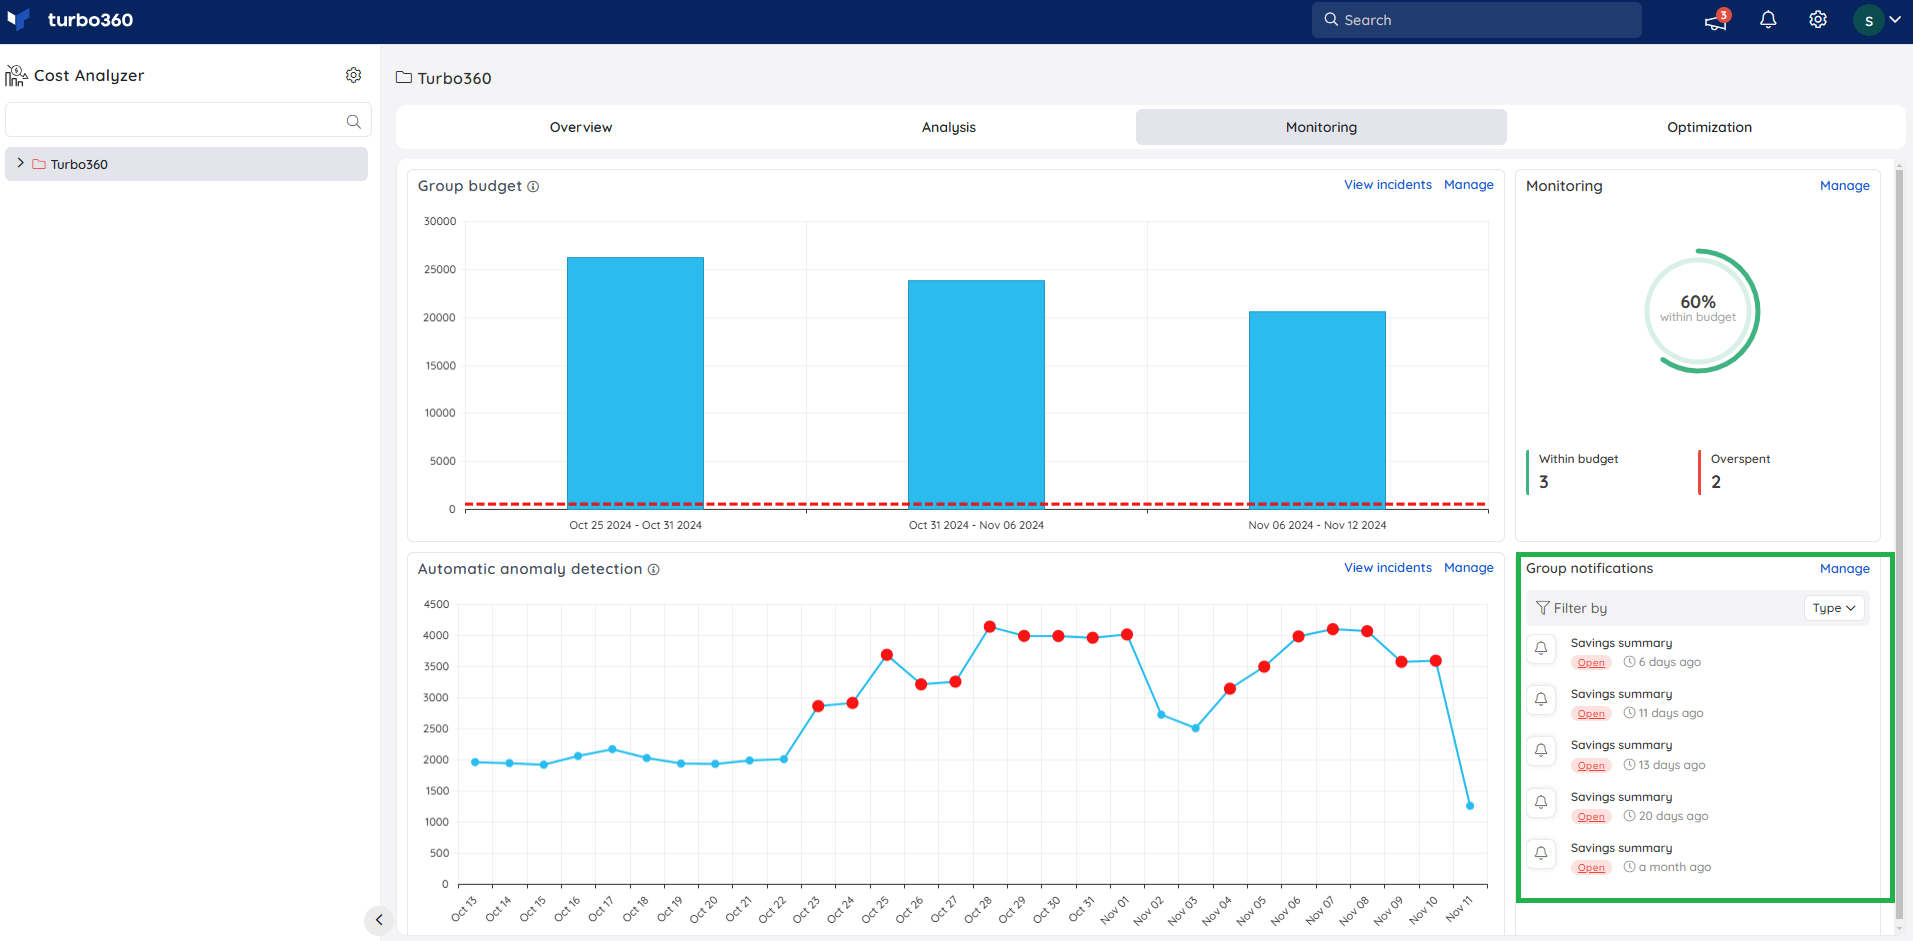Click the Automatic anomaly detection info icon
Viewport: 1913px width, 941px height.
point(653,570)
